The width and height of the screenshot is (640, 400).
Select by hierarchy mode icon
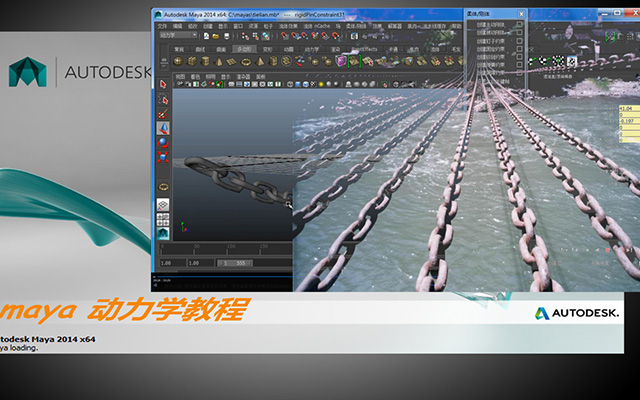coord(245,36)
